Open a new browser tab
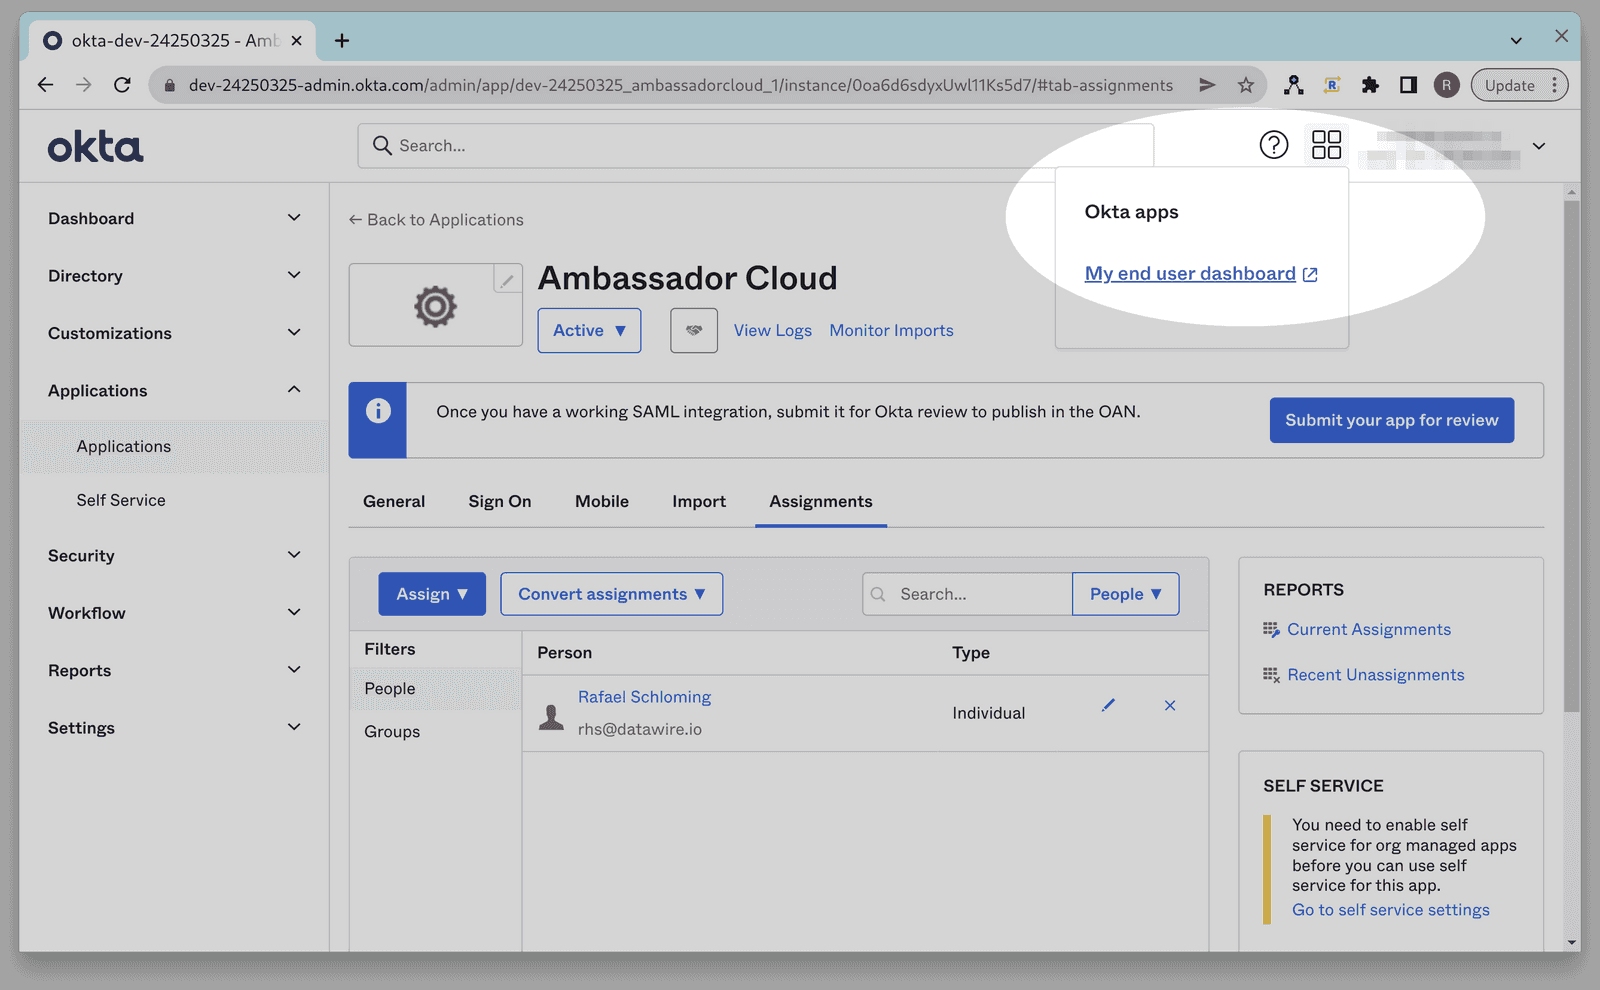The image size is (1600, 990). click(342, 41)
